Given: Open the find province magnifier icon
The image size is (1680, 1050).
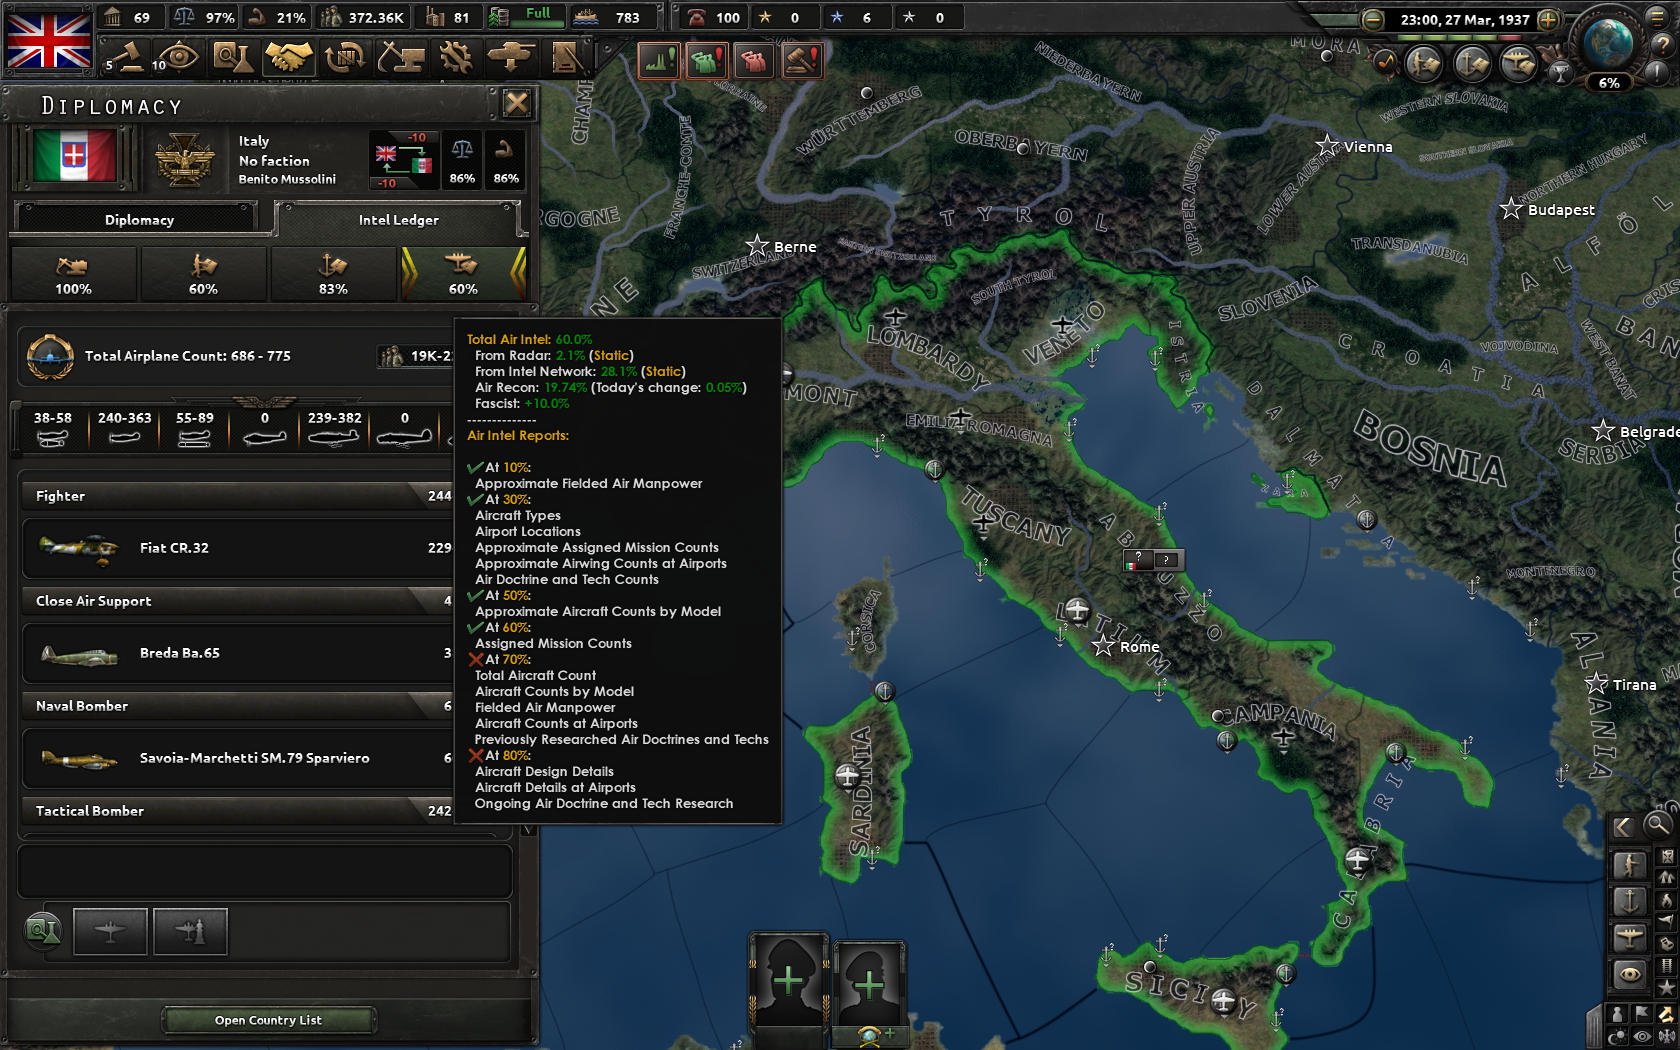Looking at the screenshot, I should pyautogui.click(x=1658, y=825).
